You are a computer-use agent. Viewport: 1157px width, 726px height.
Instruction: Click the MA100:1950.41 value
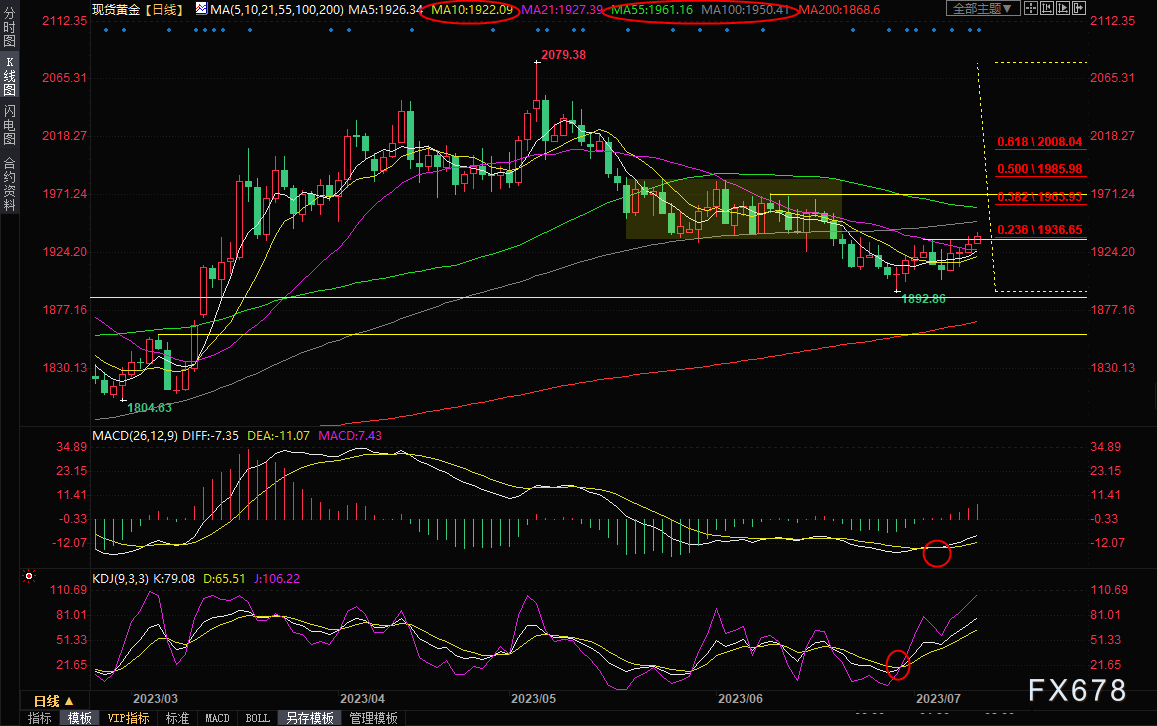(x=745, y=10)
